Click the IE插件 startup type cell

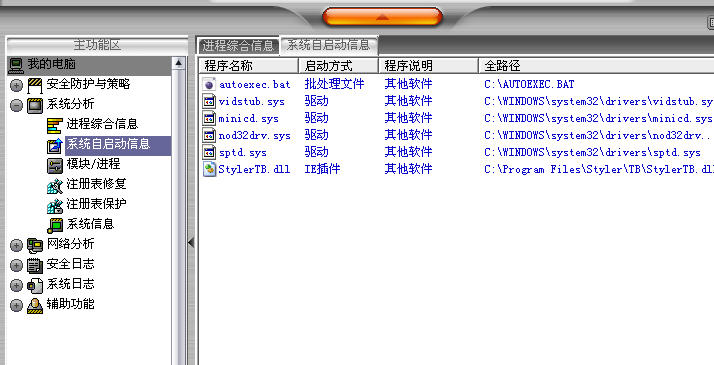(322, 169)
